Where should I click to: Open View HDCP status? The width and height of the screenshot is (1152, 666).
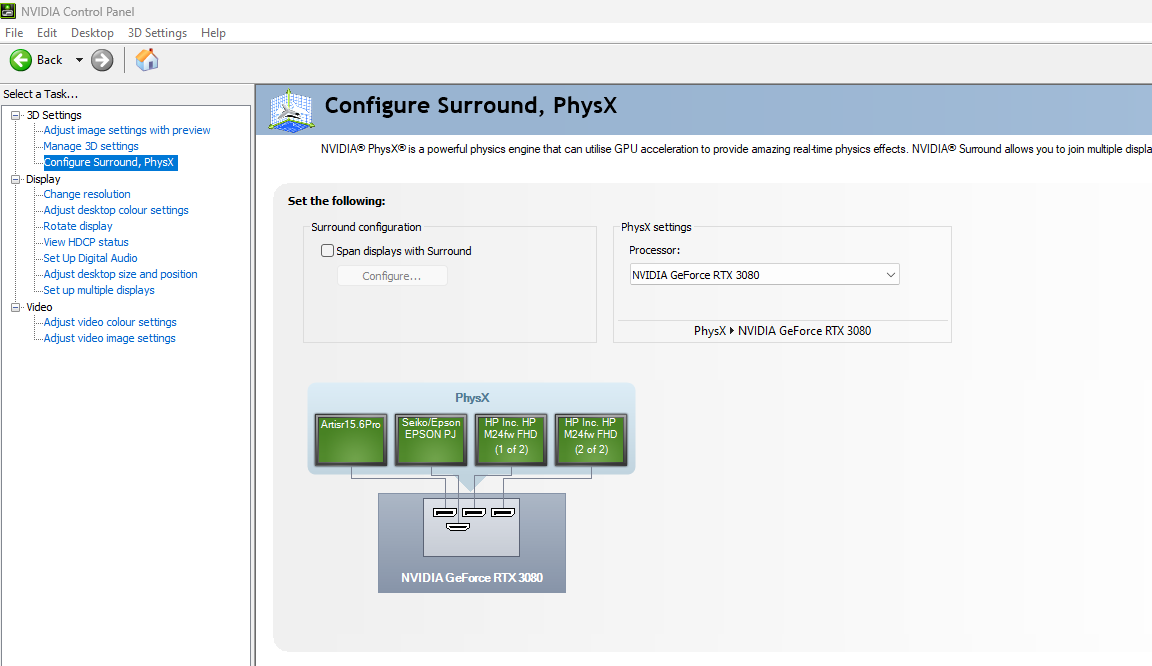(85, 243)
